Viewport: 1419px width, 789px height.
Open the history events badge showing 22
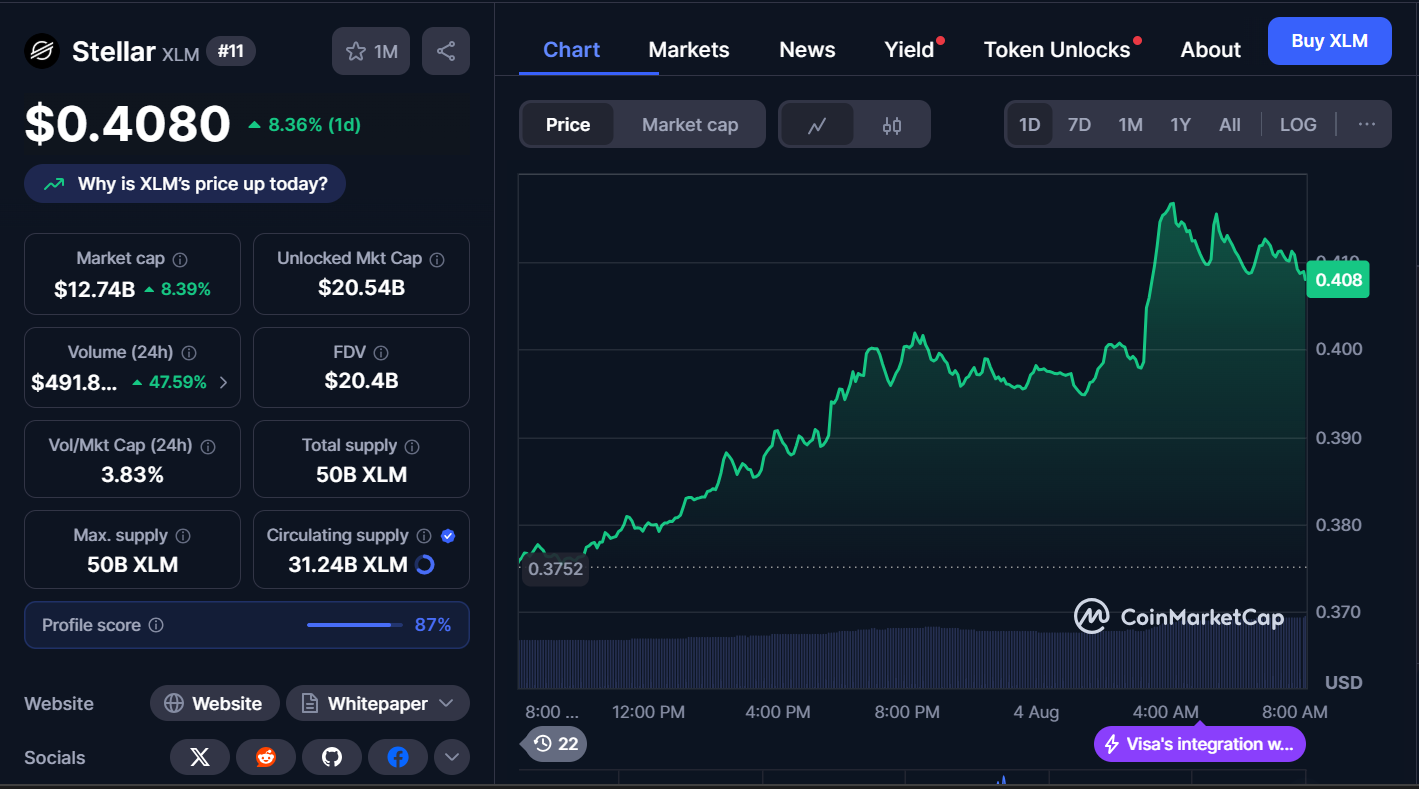pyautogui.click(x=556, y=744)
